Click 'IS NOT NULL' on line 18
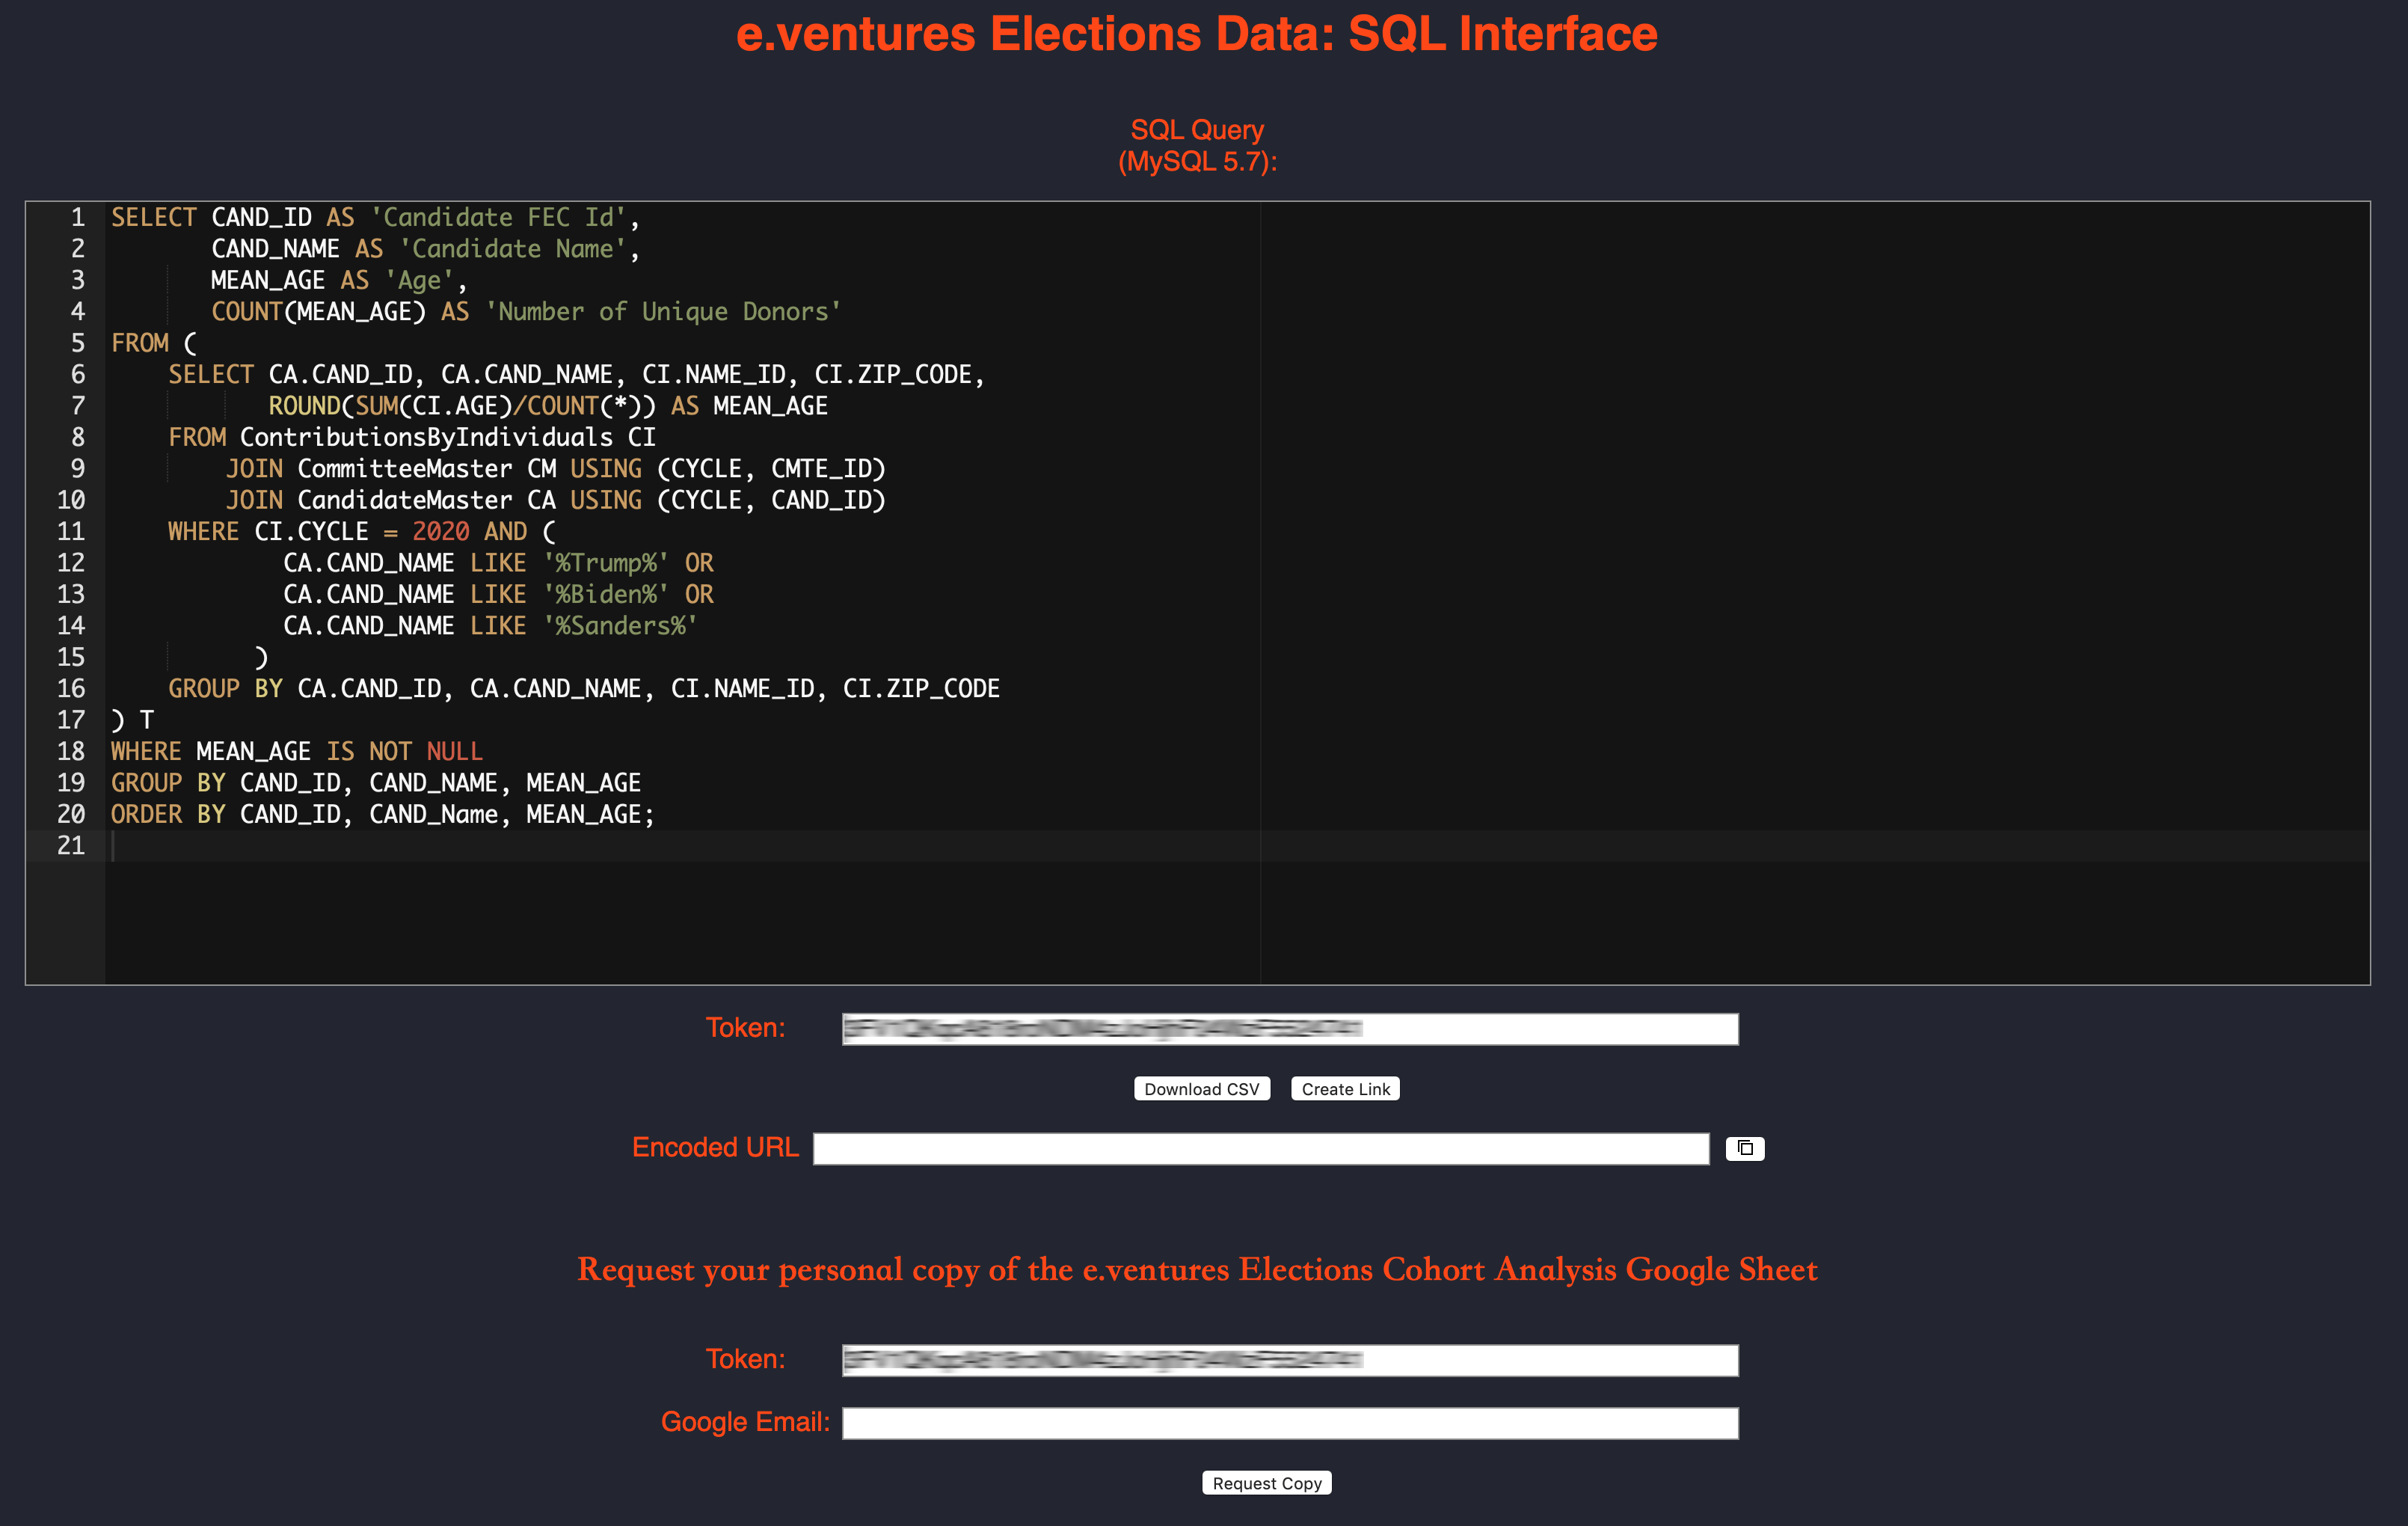This screenshot has height=1526, width=2408. click(x=405, y=752)
